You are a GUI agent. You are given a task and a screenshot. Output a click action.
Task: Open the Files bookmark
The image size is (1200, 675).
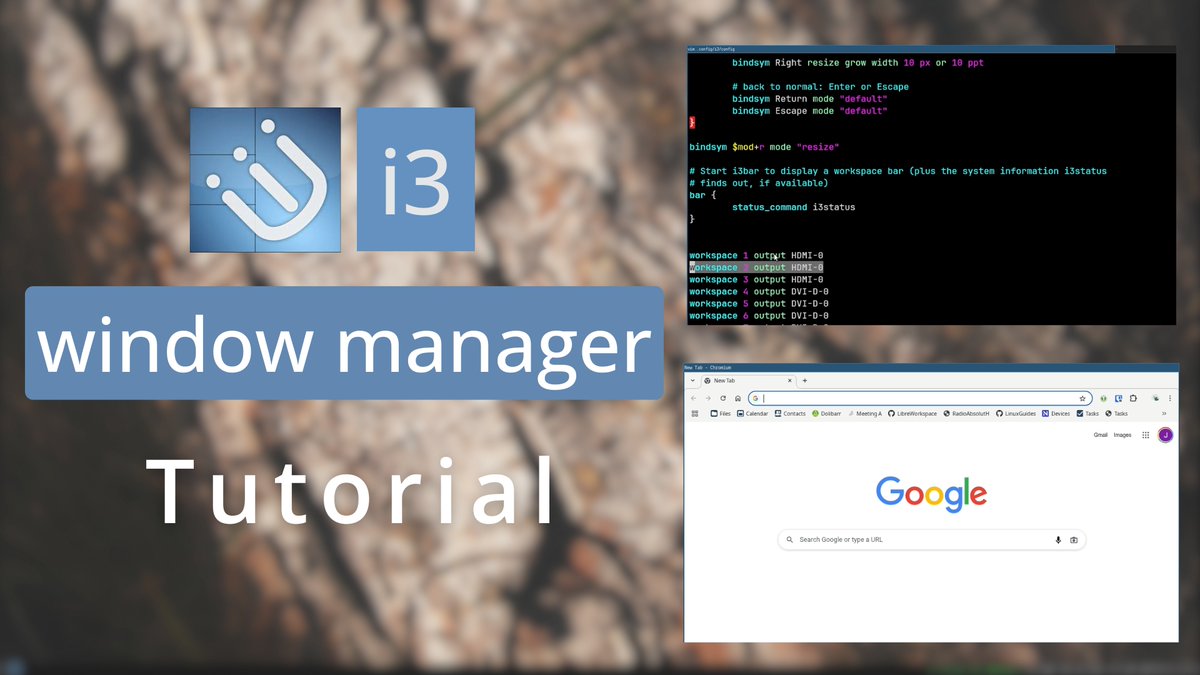click(720, 413)
